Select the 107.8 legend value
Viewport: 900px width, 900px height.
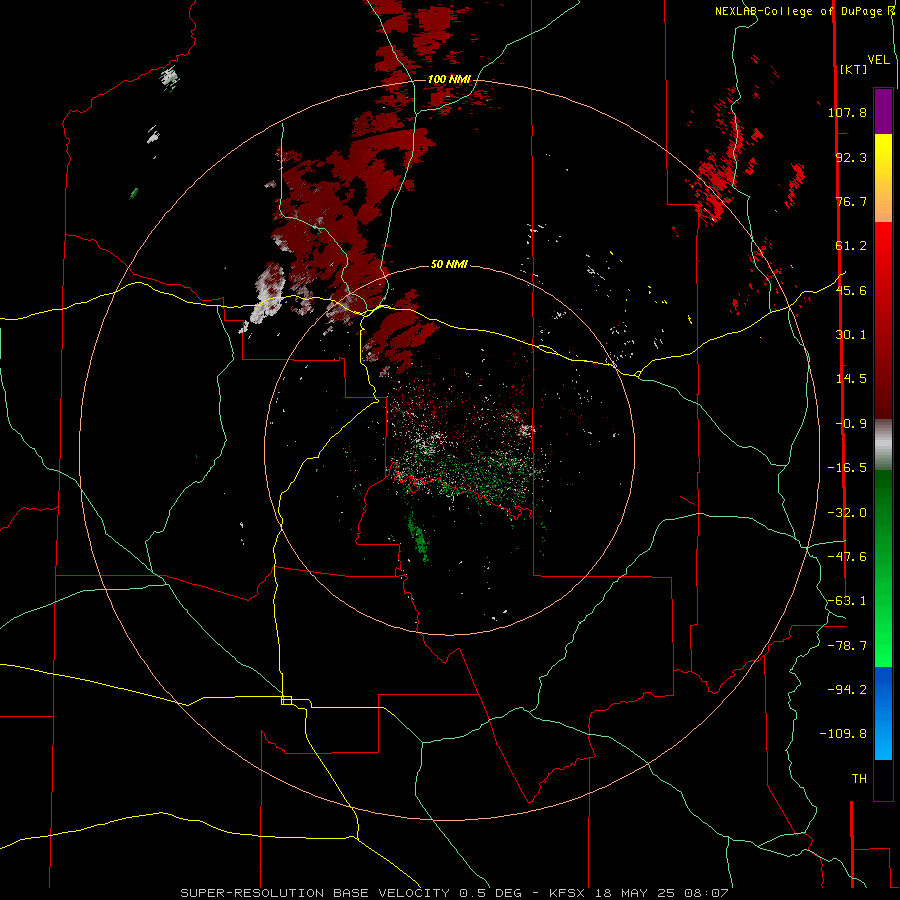[x=847, y=112]
